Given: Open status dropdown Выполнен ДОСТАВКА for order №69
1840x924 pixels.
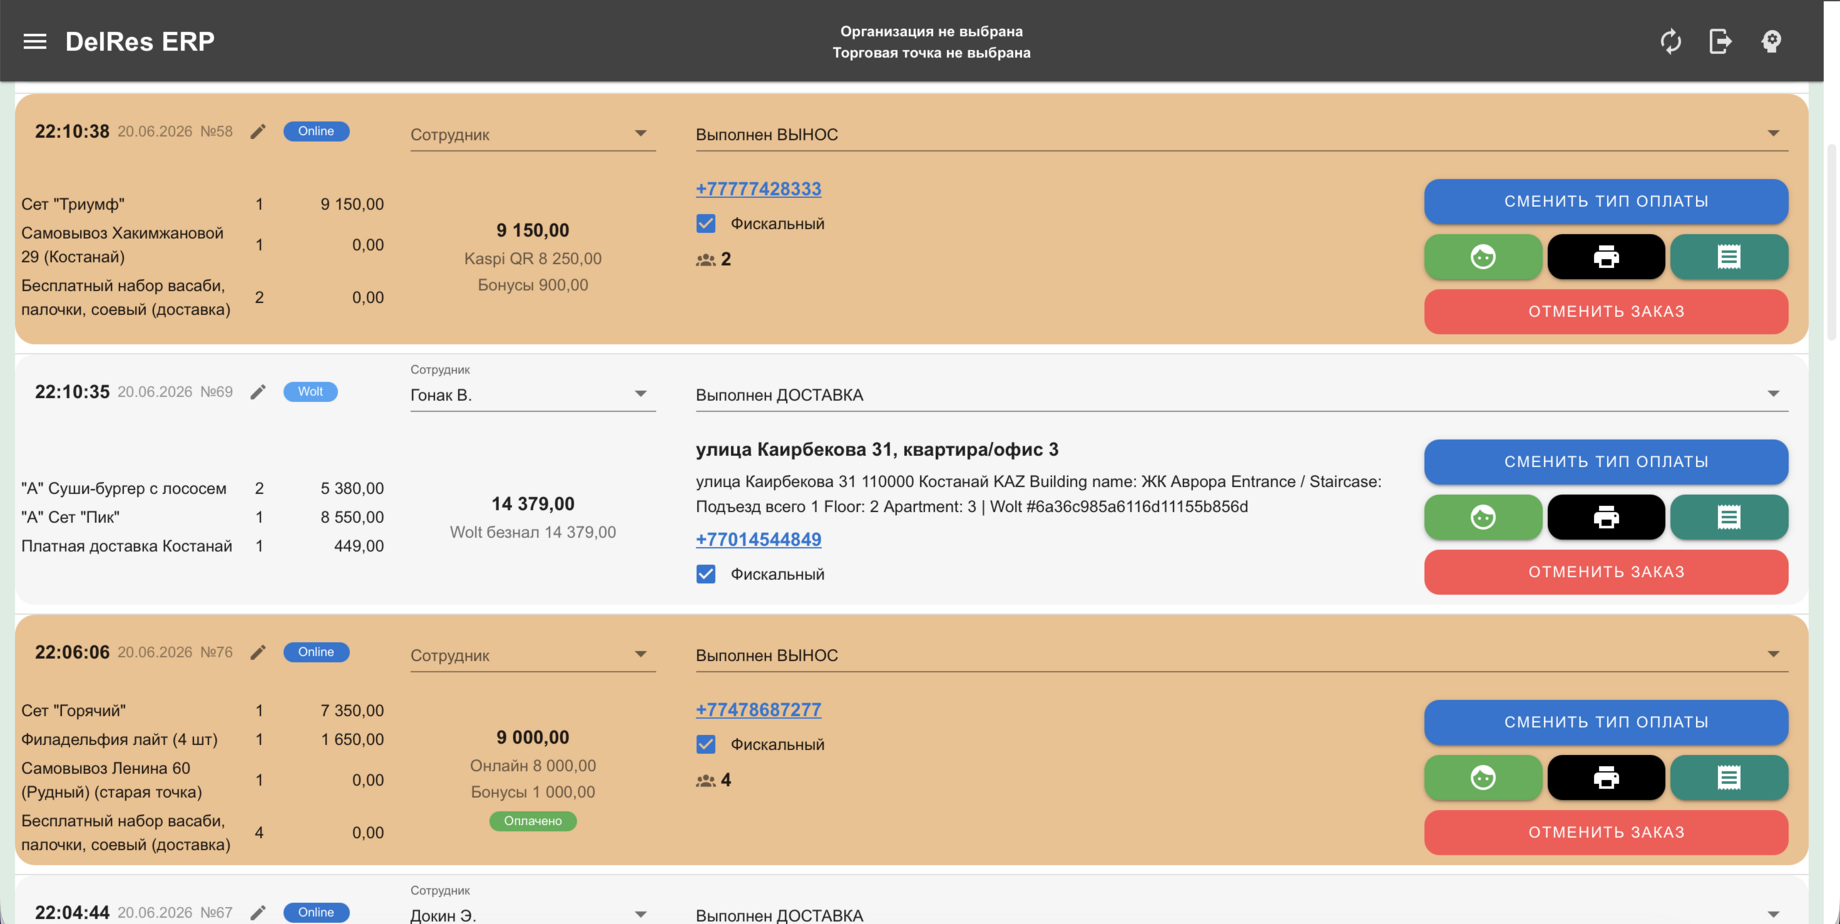Looking at the screenshot, I should click(1241, 395).
